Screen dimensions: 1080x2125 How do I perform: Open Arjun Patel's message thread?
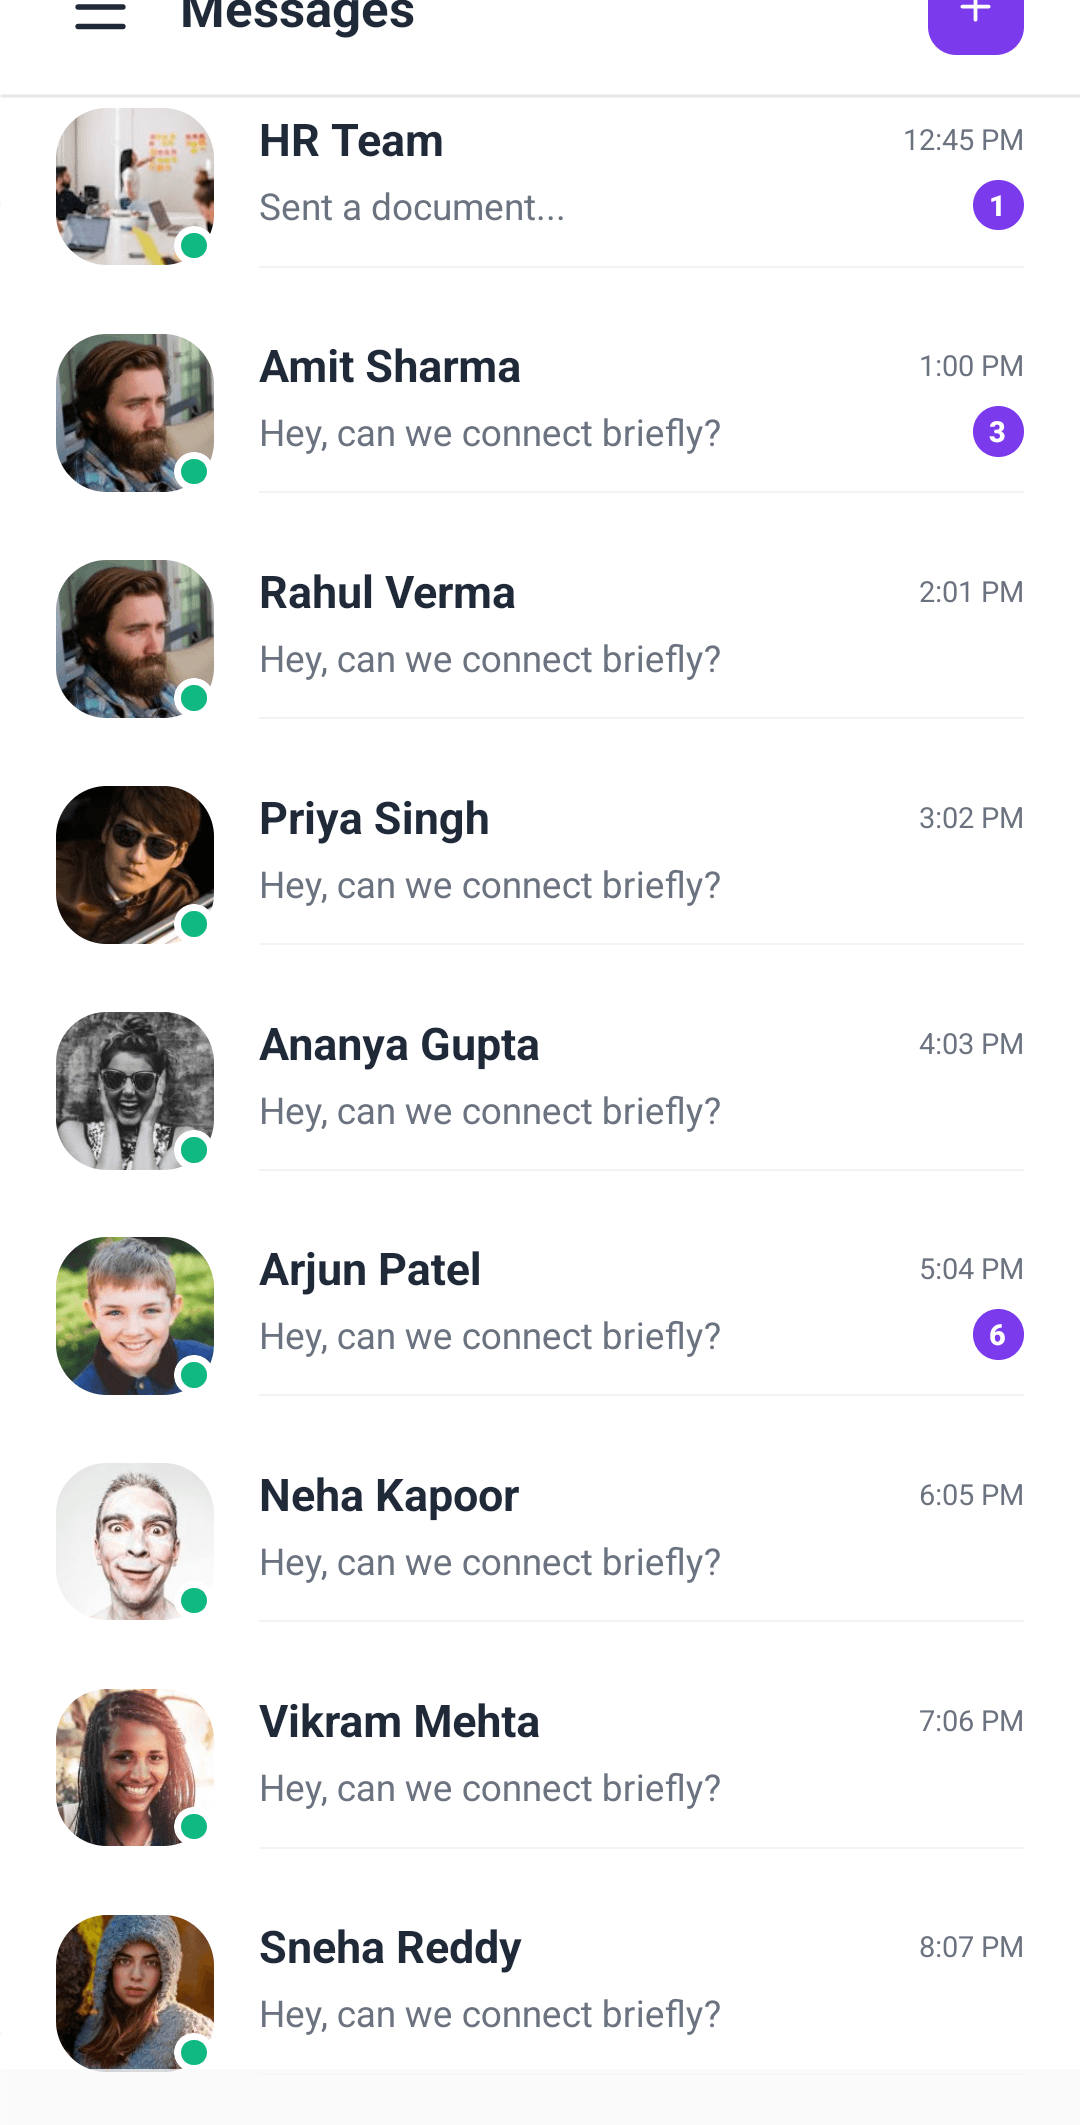370,1271
